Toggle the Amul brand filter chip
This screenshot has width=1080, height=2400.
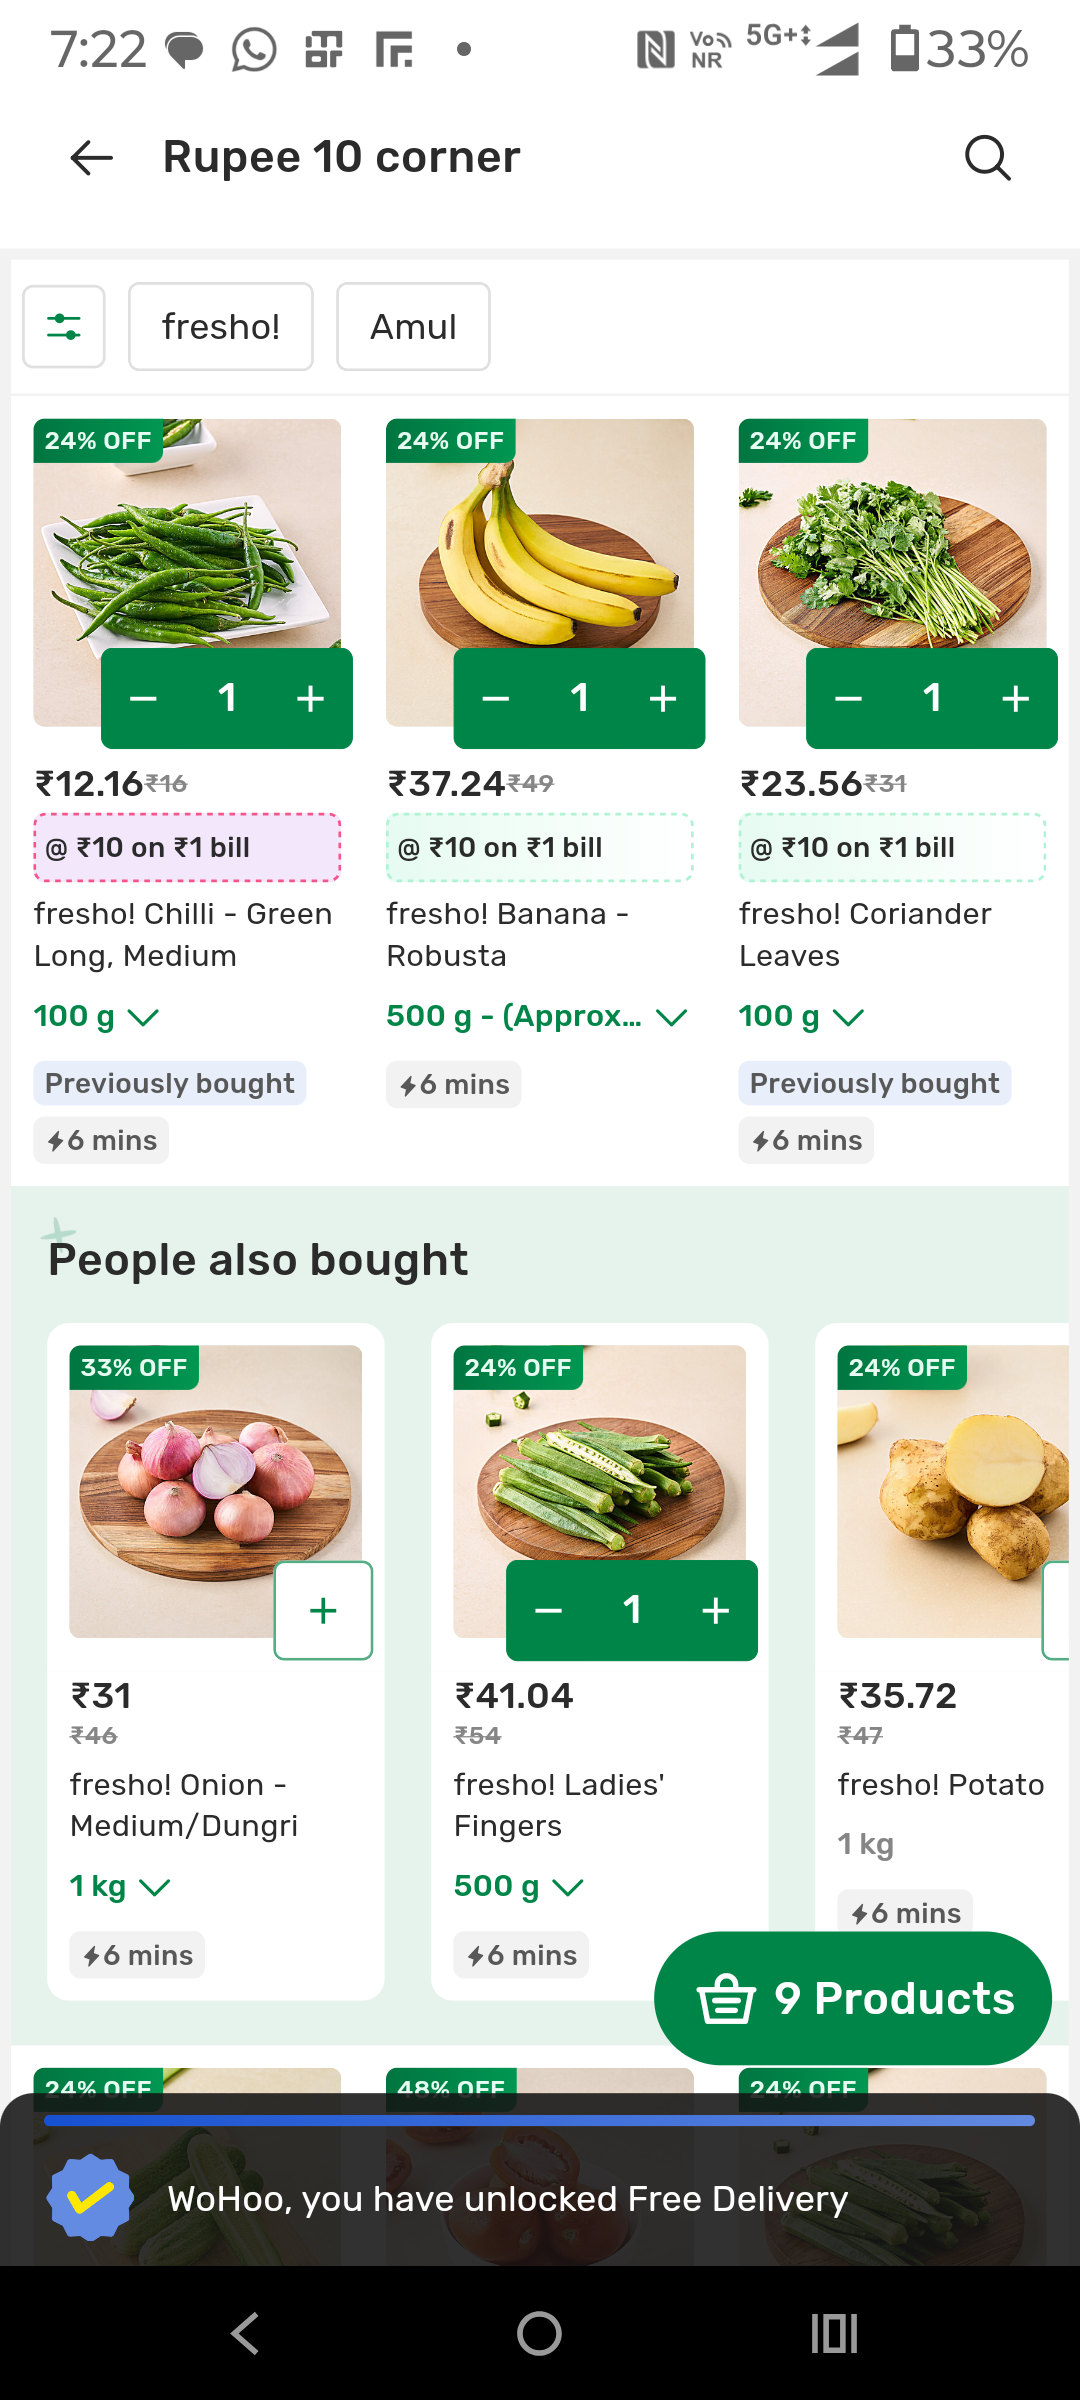pos(413,327)
